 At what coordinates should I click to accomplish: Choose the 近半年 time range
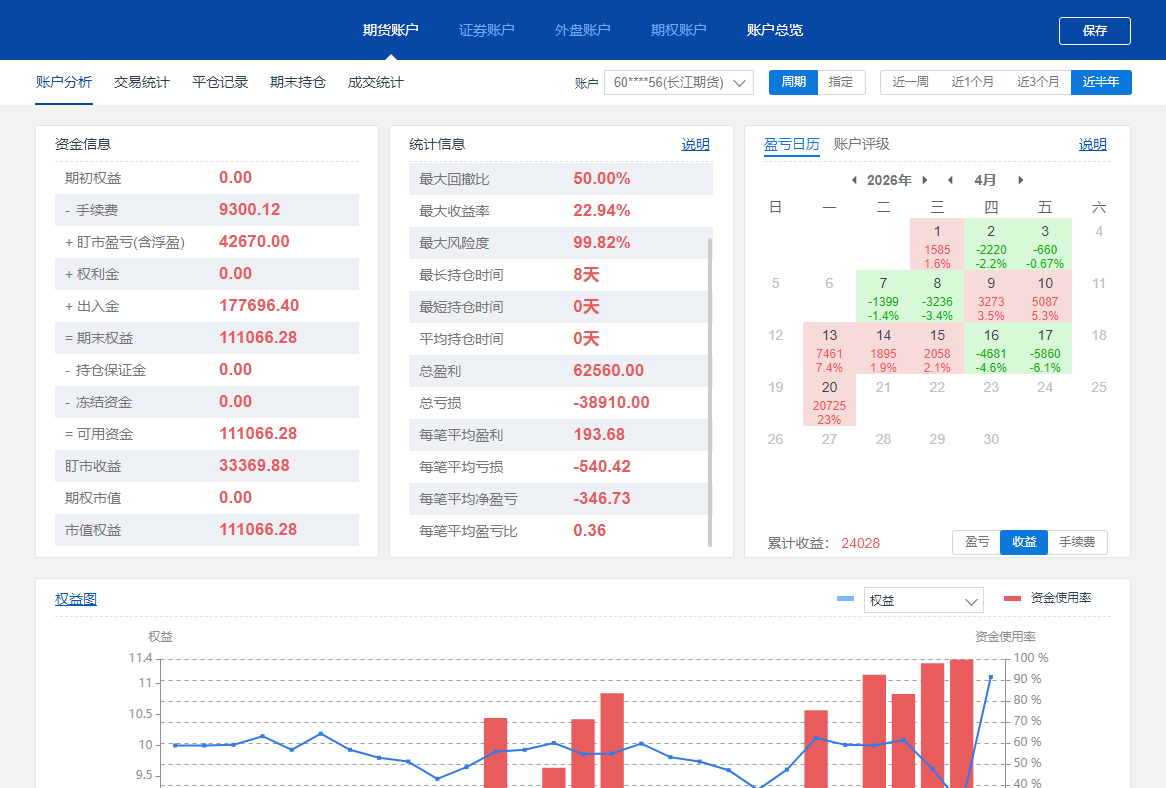point(1101,82)
